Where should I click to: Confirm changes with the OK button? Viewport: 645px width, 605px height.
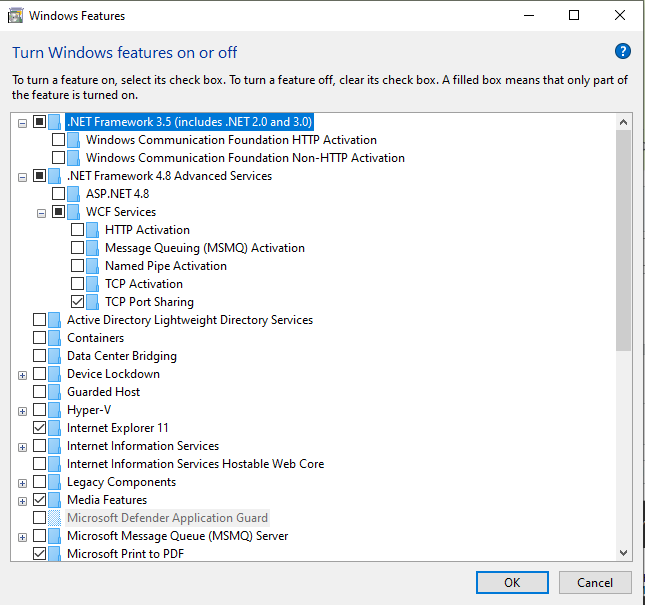[x=512, y=582]
